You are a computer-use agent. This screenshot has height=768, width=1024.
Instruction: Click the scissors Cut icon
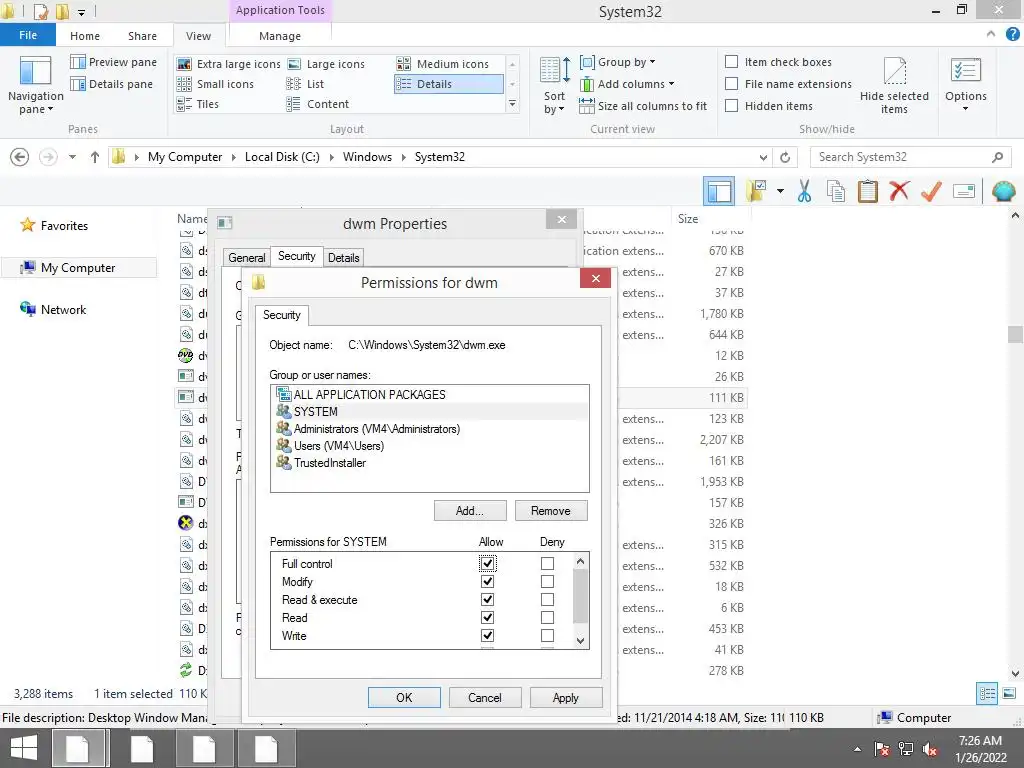point(804,191)
